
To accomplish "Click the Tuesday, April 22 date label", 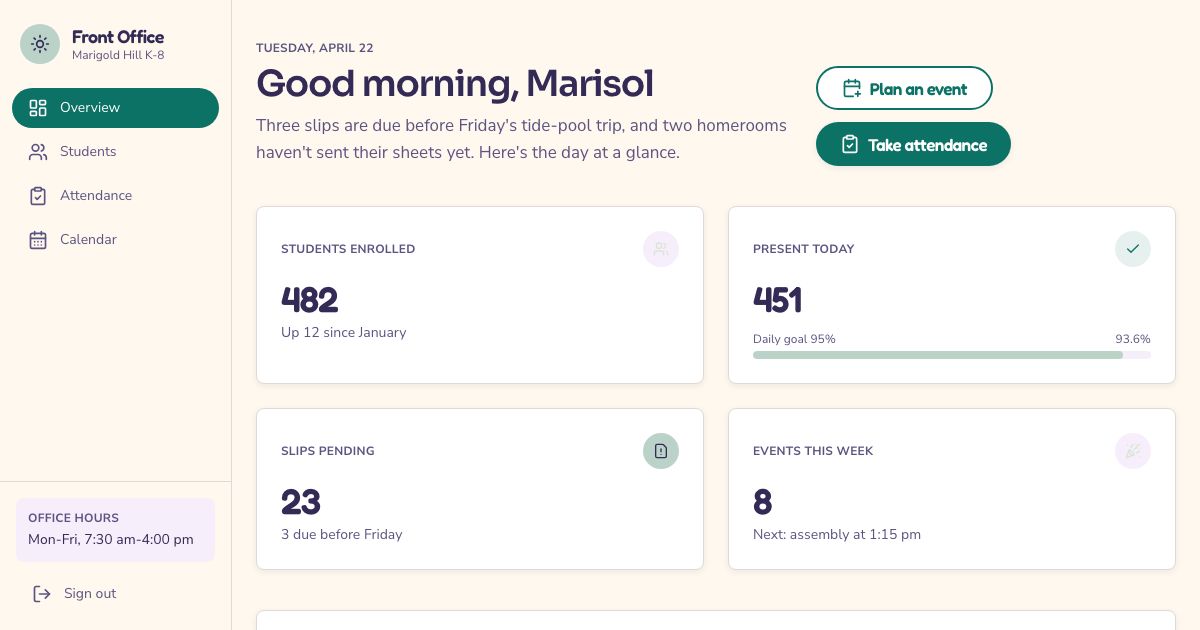I will pyautogui.click(x=315, y=48).
